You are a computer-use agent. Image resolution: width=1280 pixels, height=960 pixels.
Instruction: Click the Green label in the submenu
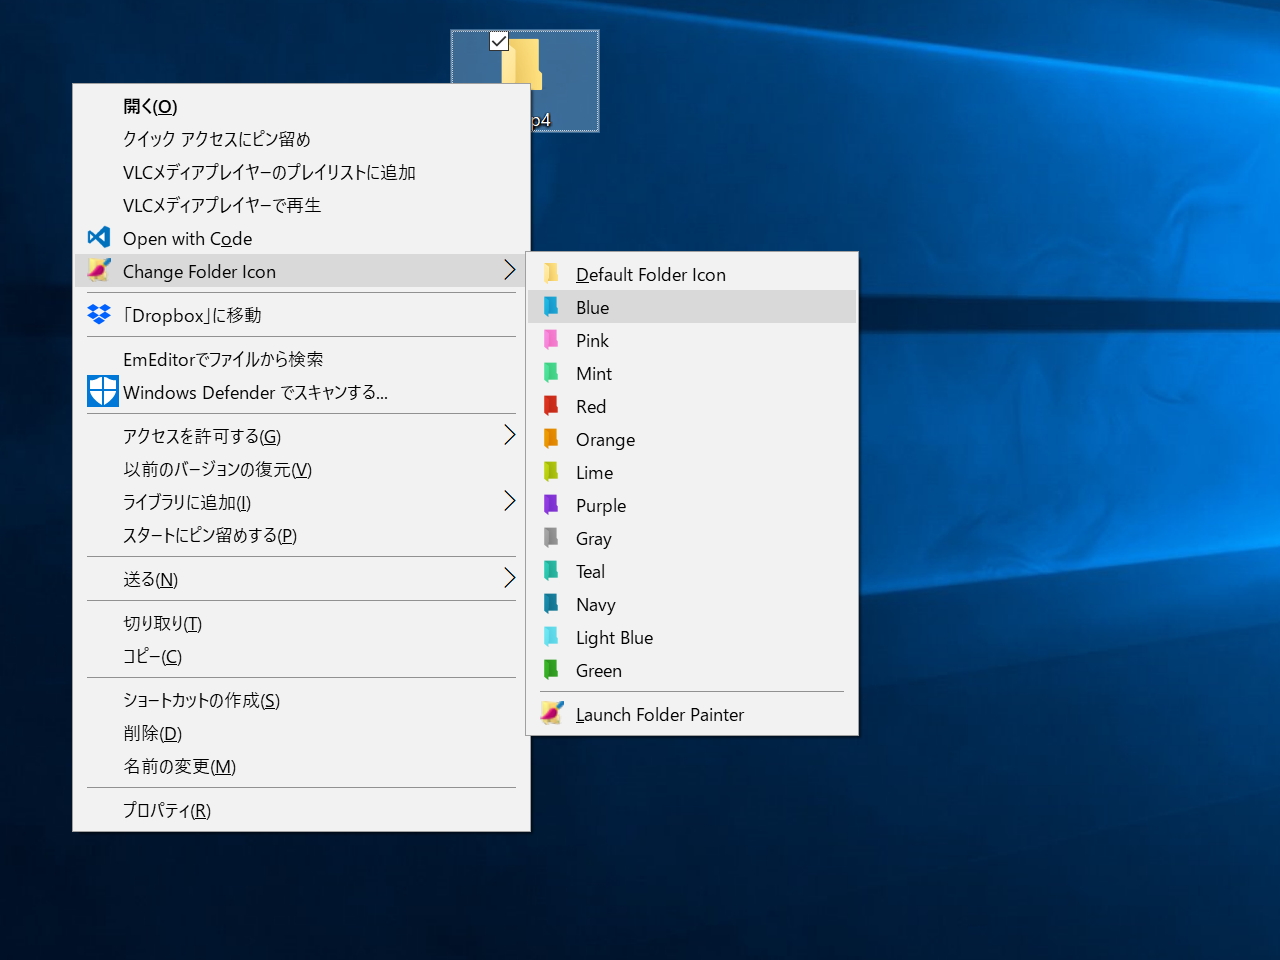[599, 670]
